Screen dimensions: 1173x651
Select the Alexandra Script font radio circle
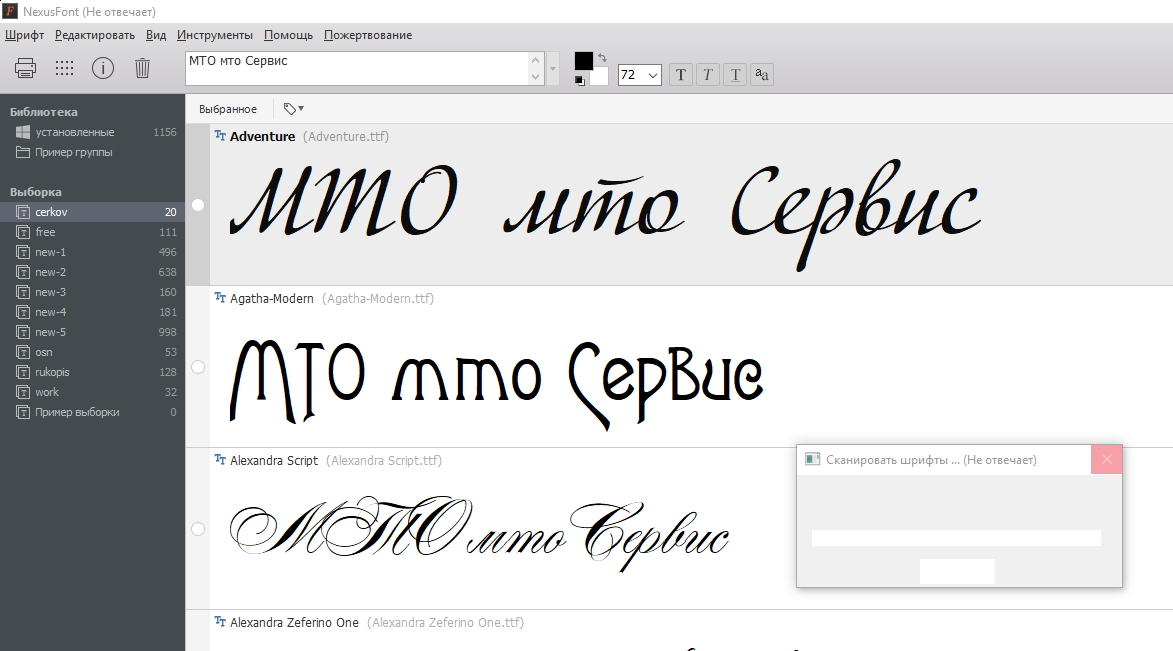197,529
